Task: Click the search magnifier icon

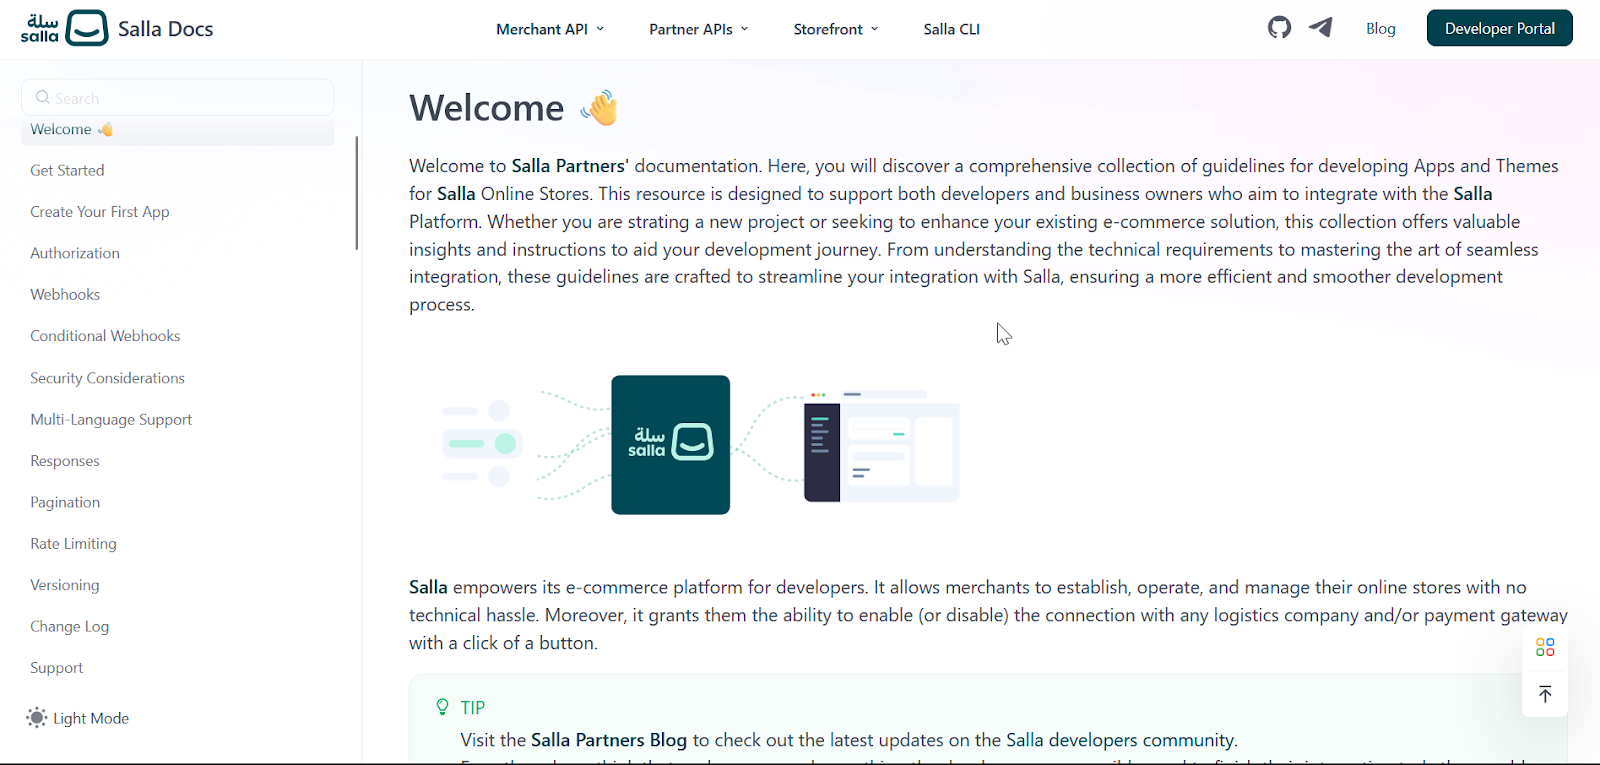Action: (43, 97)
